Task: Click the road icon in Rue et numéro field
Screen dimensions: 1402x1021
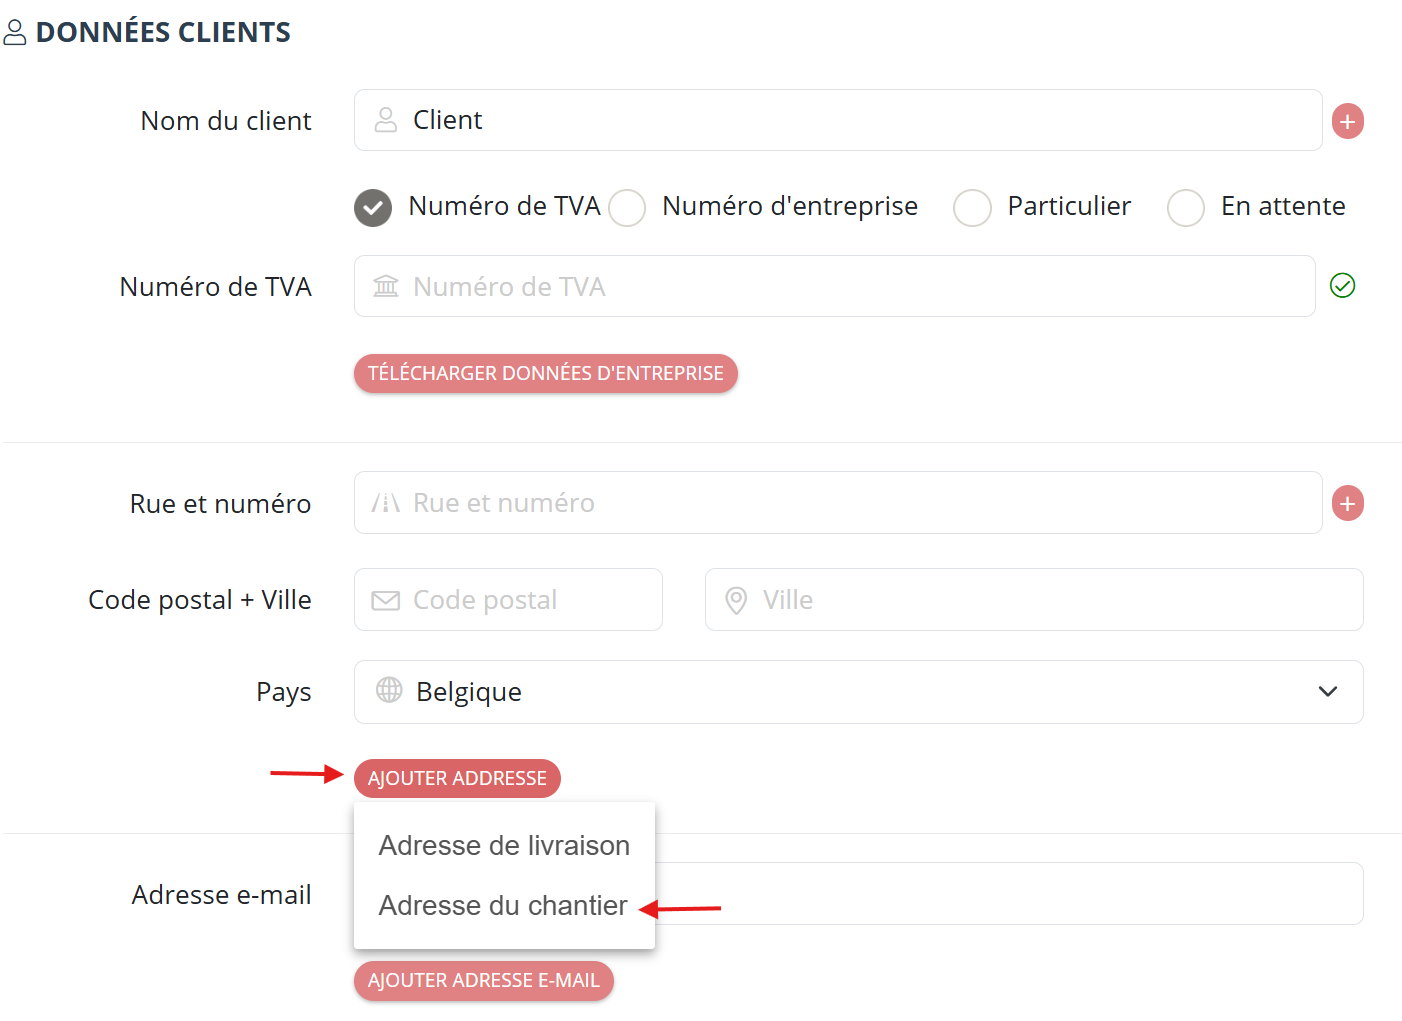Action: click(x=386, y=503)
